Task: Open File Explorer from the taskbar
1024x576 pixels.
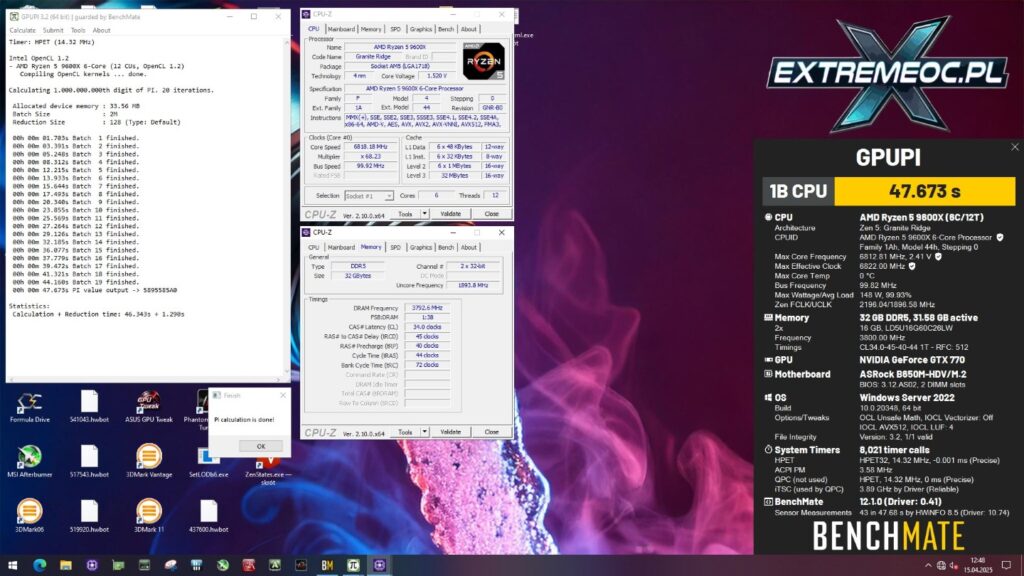Action: coord(65,565)
